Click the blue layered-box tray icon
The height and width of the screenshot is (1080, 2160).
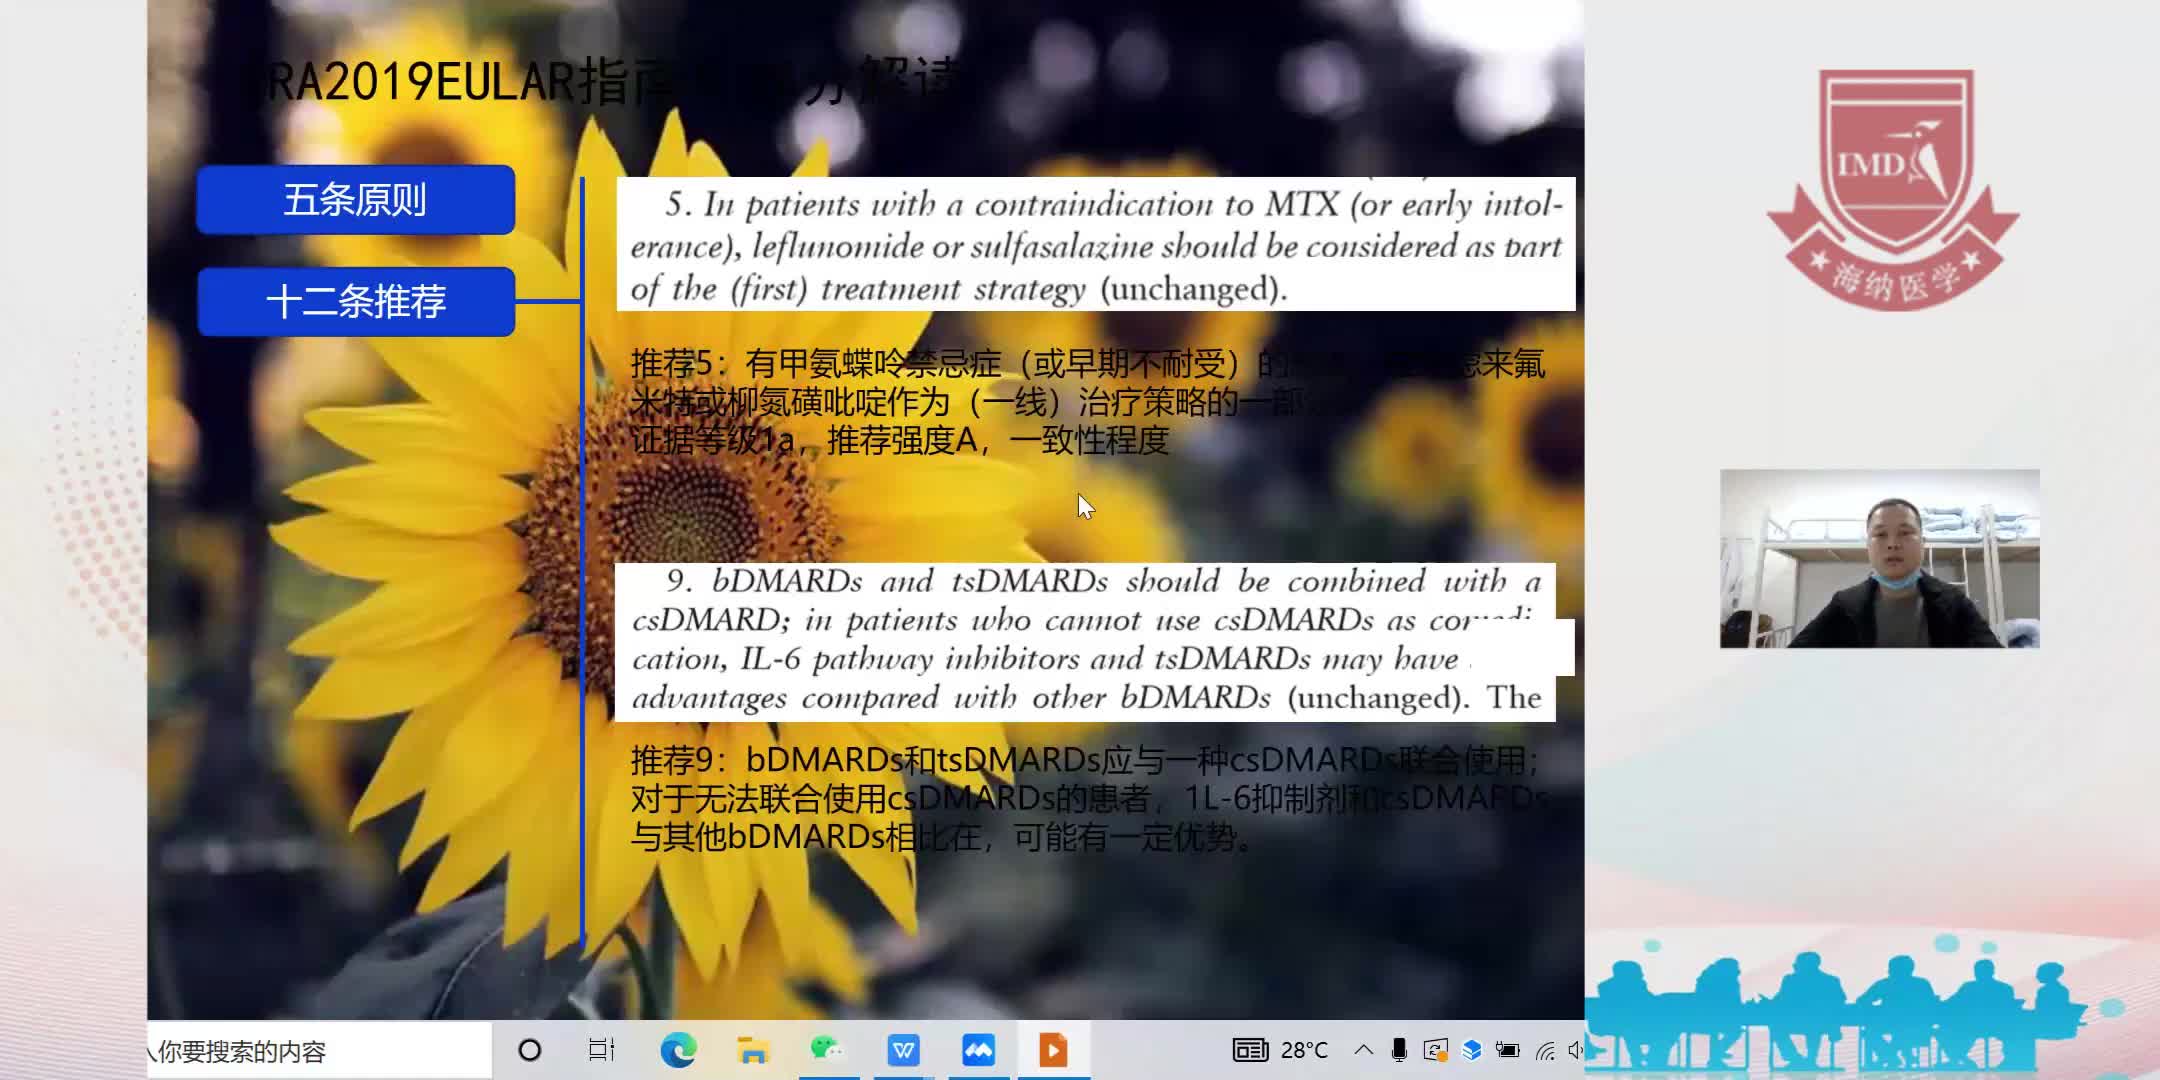(1471, 1050)
